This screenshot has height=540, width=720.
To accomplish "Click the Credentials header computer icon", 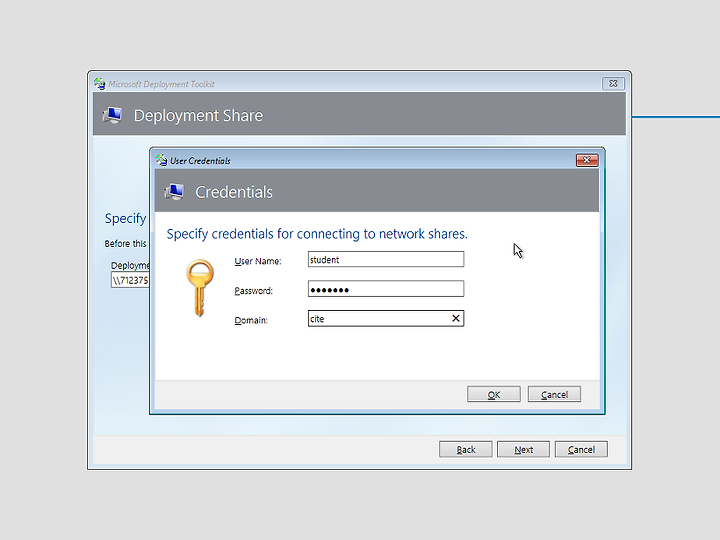I will (x=174, y=191).
